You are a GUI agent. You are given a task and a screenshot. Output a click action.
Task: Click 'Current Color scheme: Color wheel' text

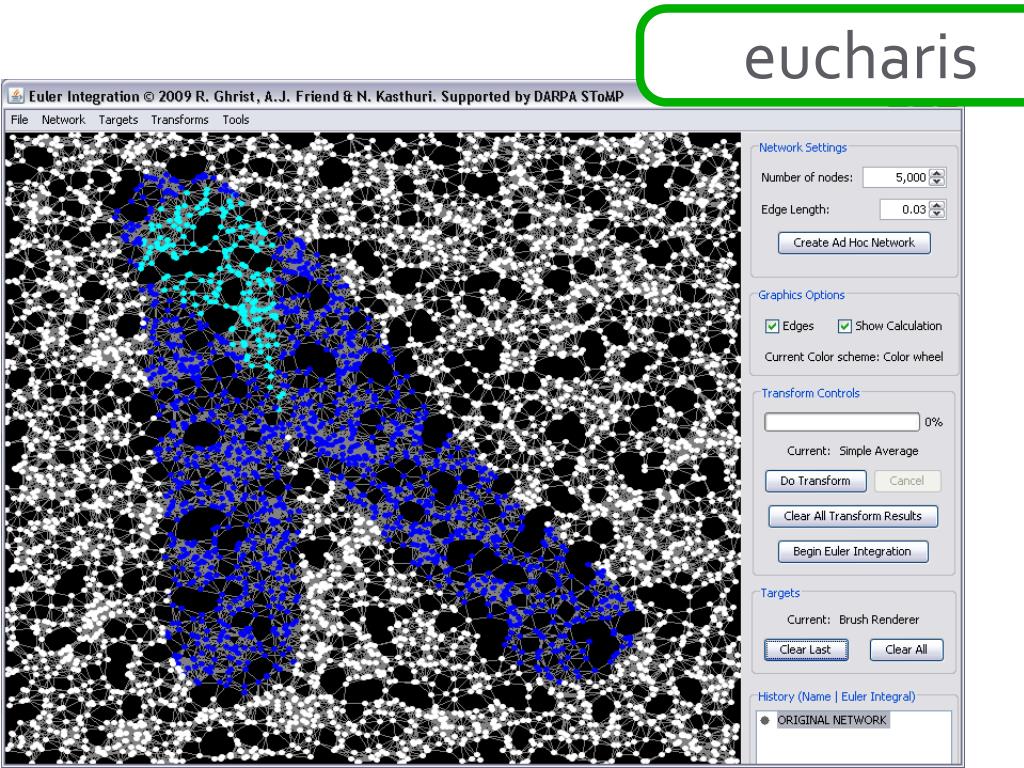point(854,357)
